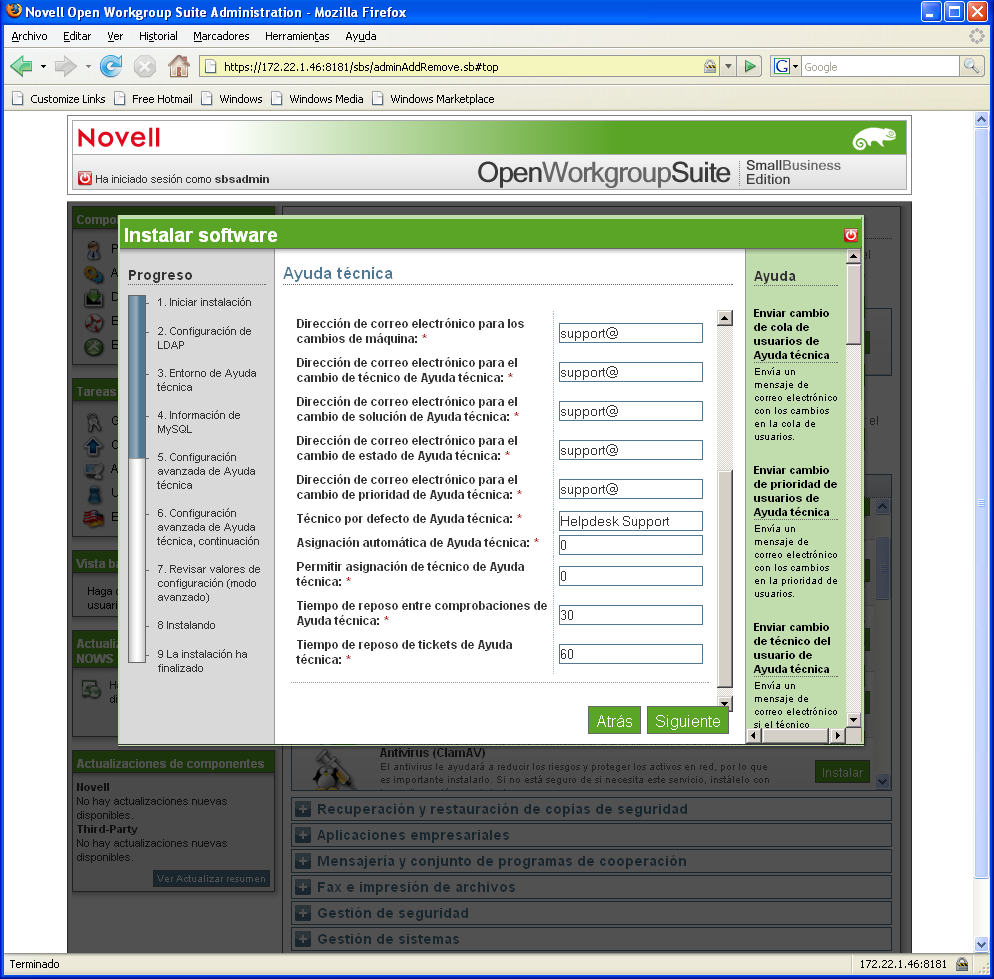994x979 pixels.
Task: Go back with the Firefox back arrow
Action: click(x=22, y=66)
